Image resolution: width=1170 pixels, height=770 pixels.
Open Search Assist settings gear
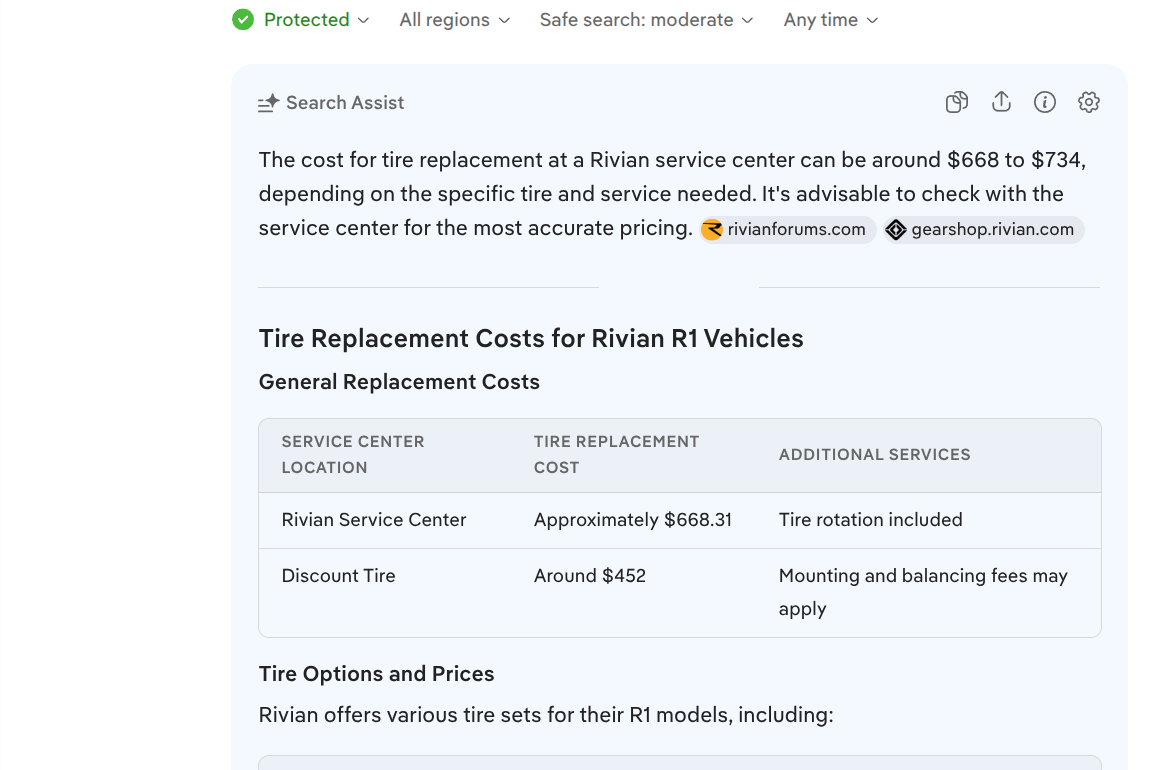tap(1089, 102)
